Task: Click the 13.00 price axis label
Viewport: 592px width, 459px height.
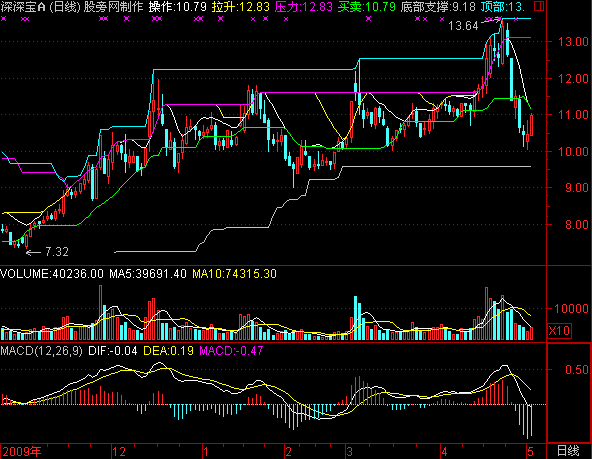Action: pos(574,42)
